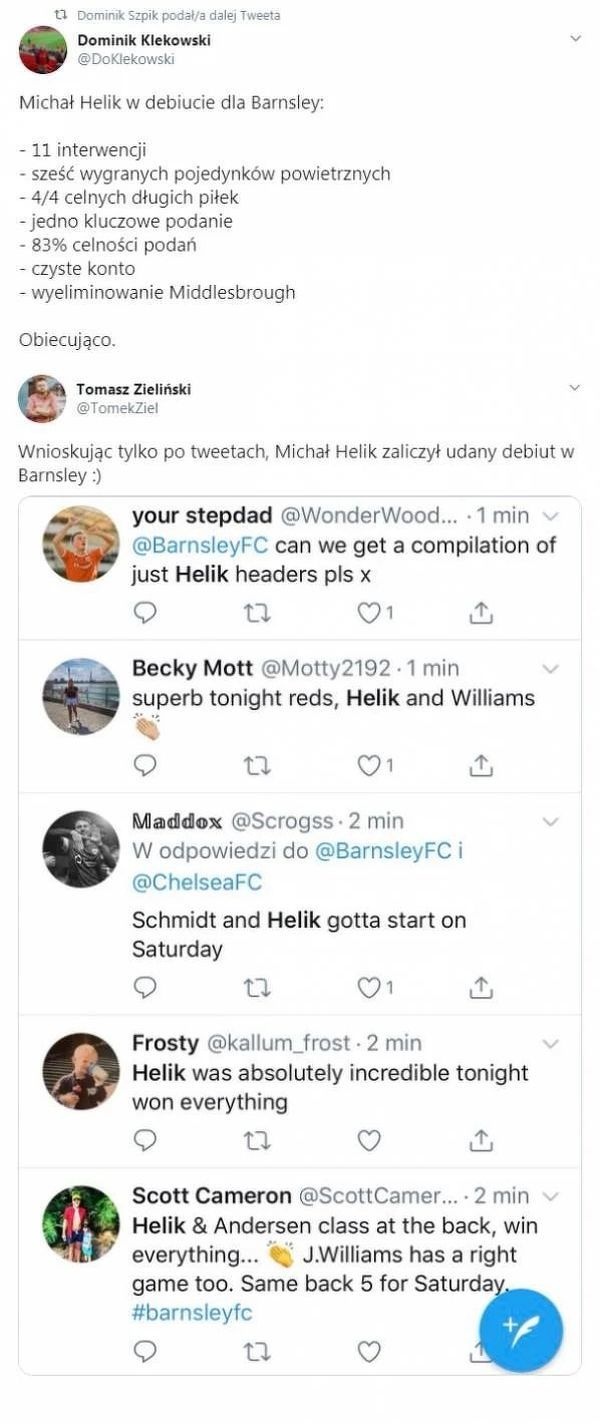Open the #barnsleyfc hashtag link
The image size is (600, 1424).
coord(191,1313)
